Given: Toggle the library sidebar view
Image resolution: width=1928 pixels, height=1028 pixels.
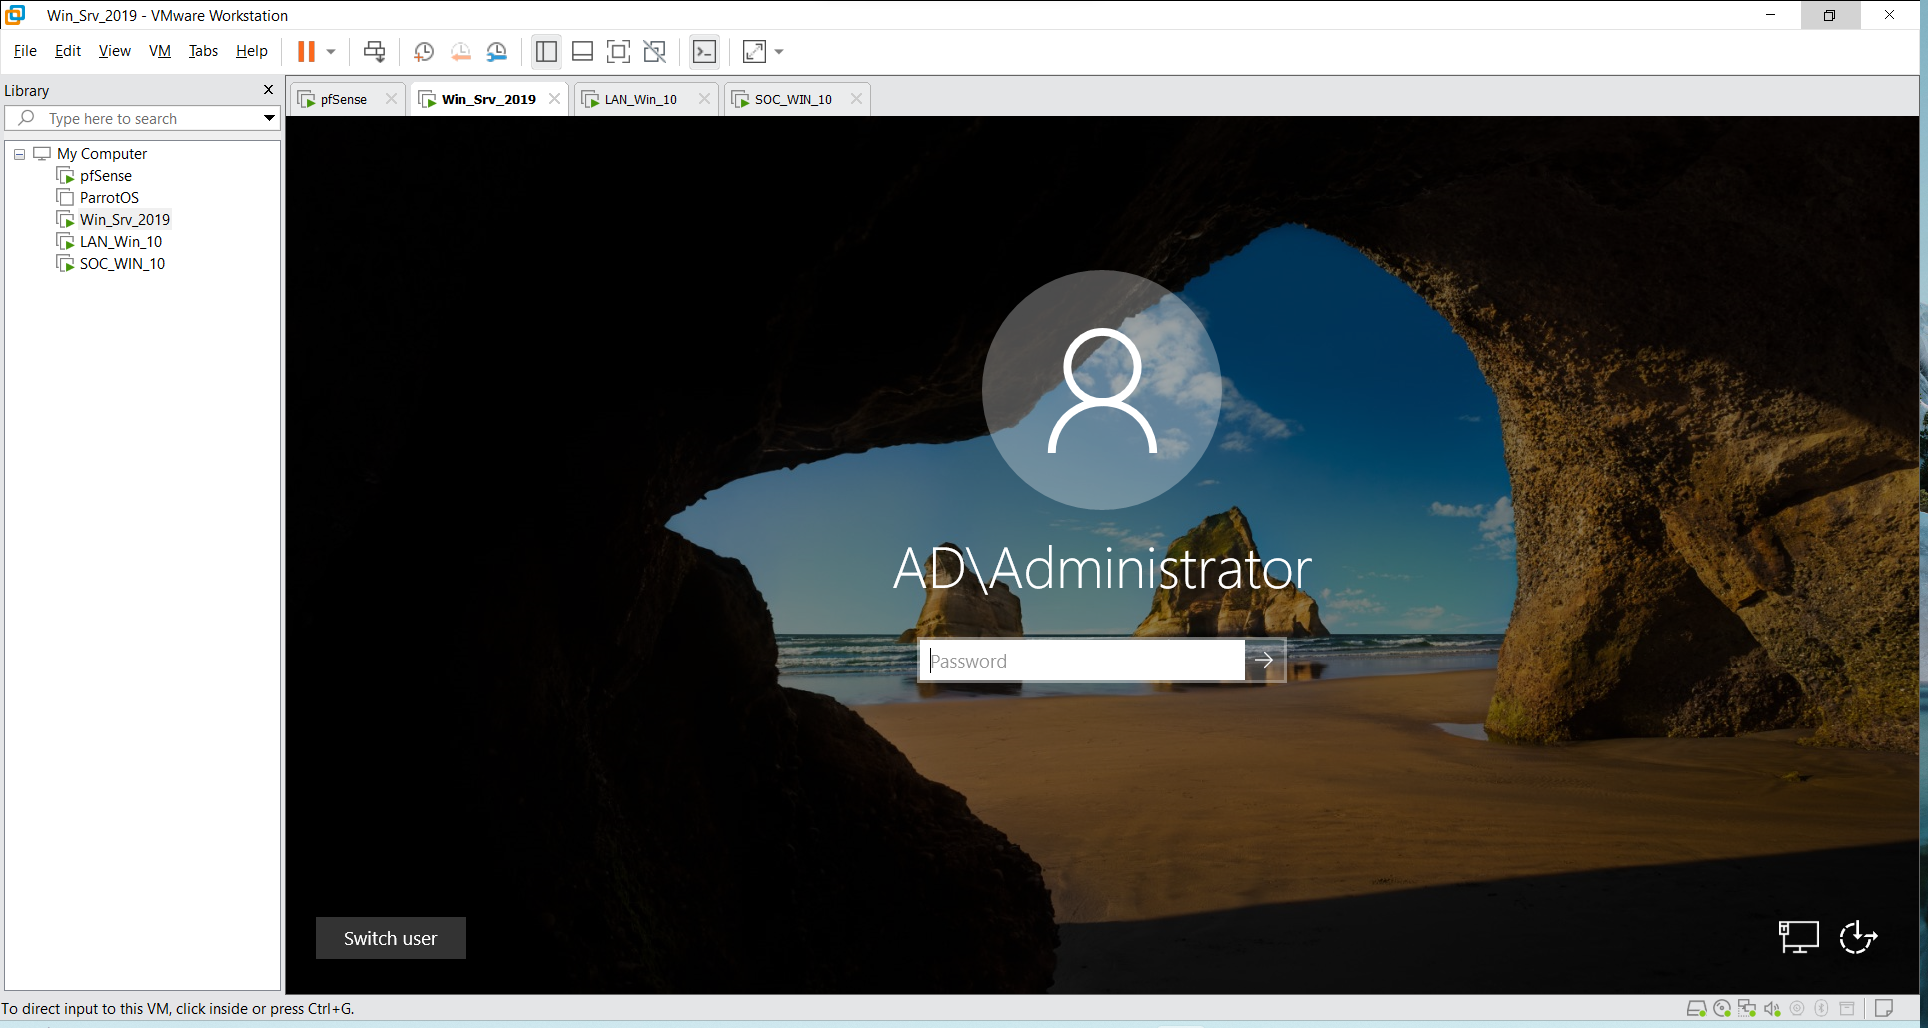Looking at the screenshot, I should coord(546,51).
